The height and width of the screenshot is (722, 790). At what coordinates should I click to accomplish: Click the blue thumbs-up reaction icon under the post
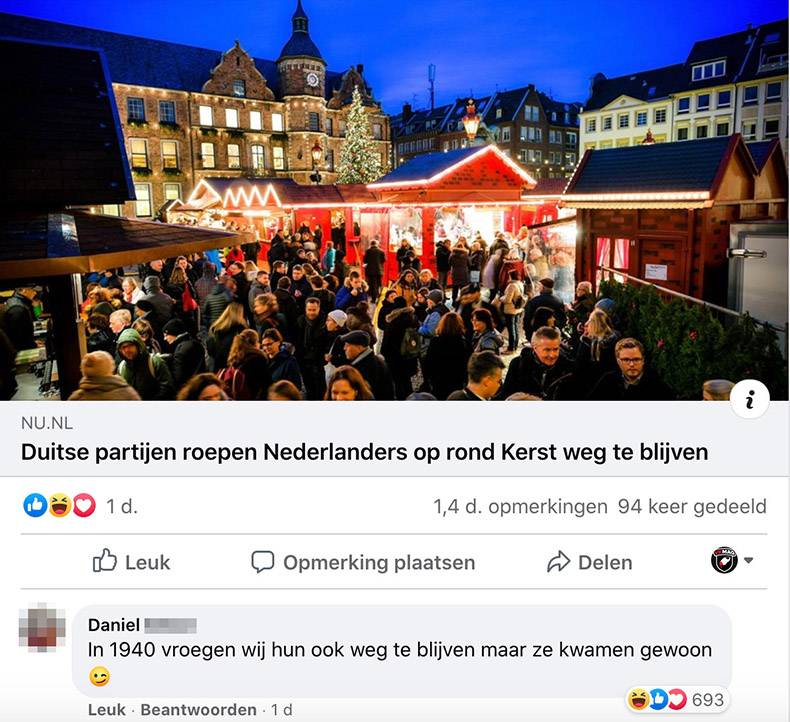(35, 505)
